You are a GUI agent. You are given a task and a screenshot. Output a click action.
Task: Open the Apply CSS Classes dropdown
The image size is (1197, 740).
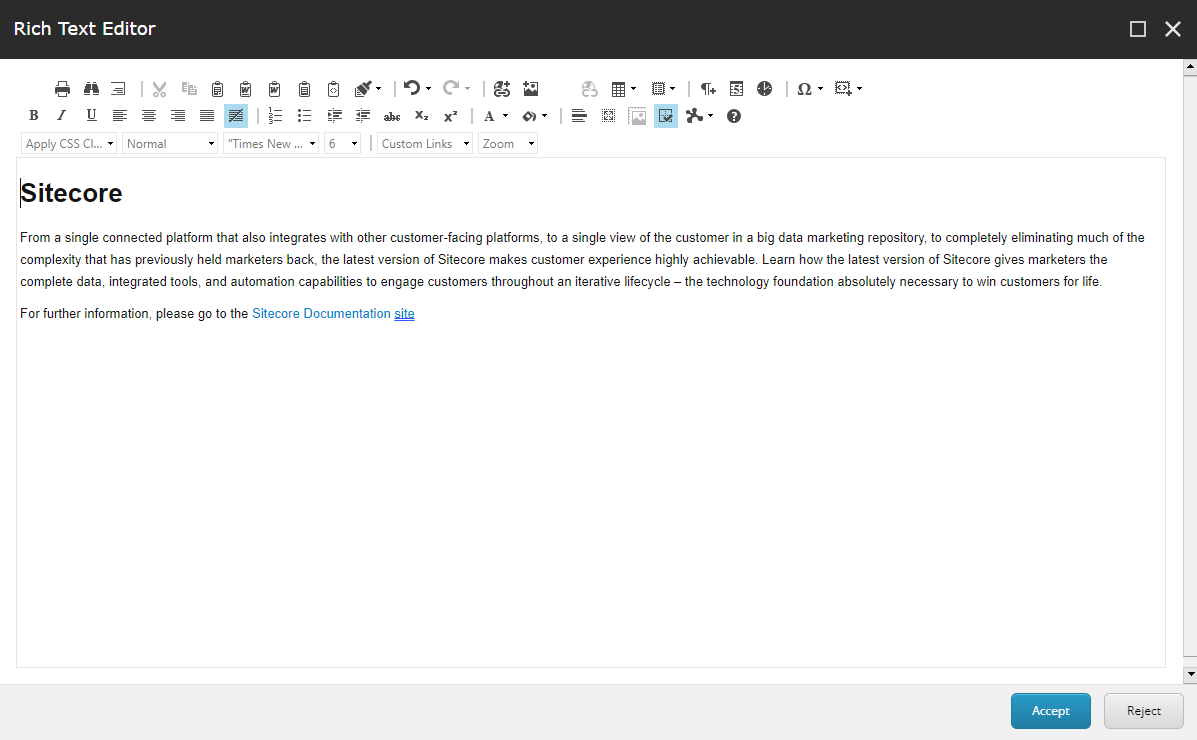pos(68,143)
